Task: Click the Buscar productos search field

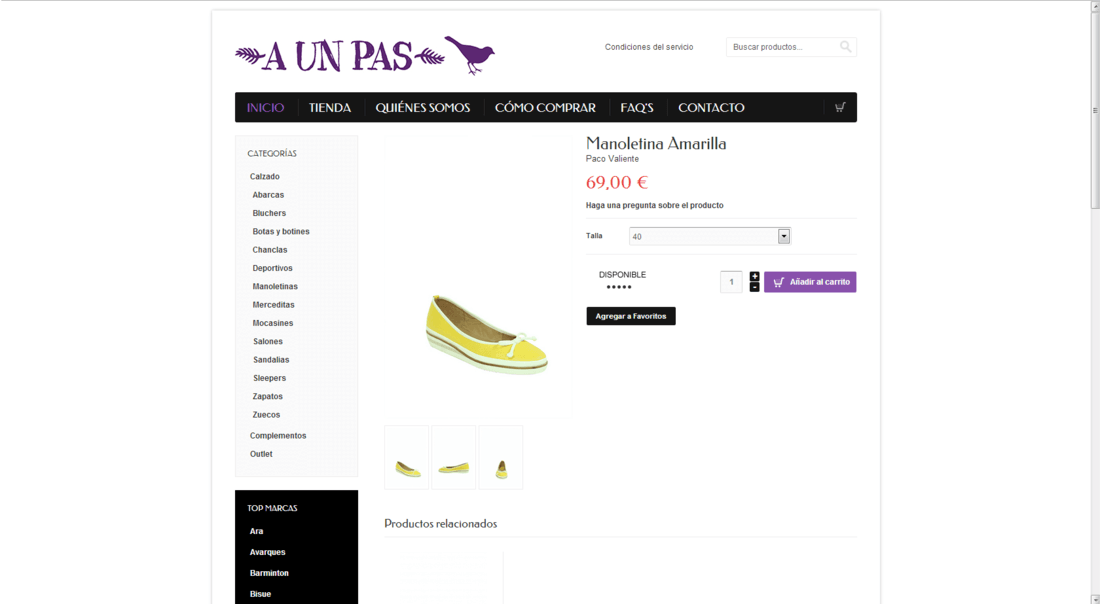Action: 782,47
